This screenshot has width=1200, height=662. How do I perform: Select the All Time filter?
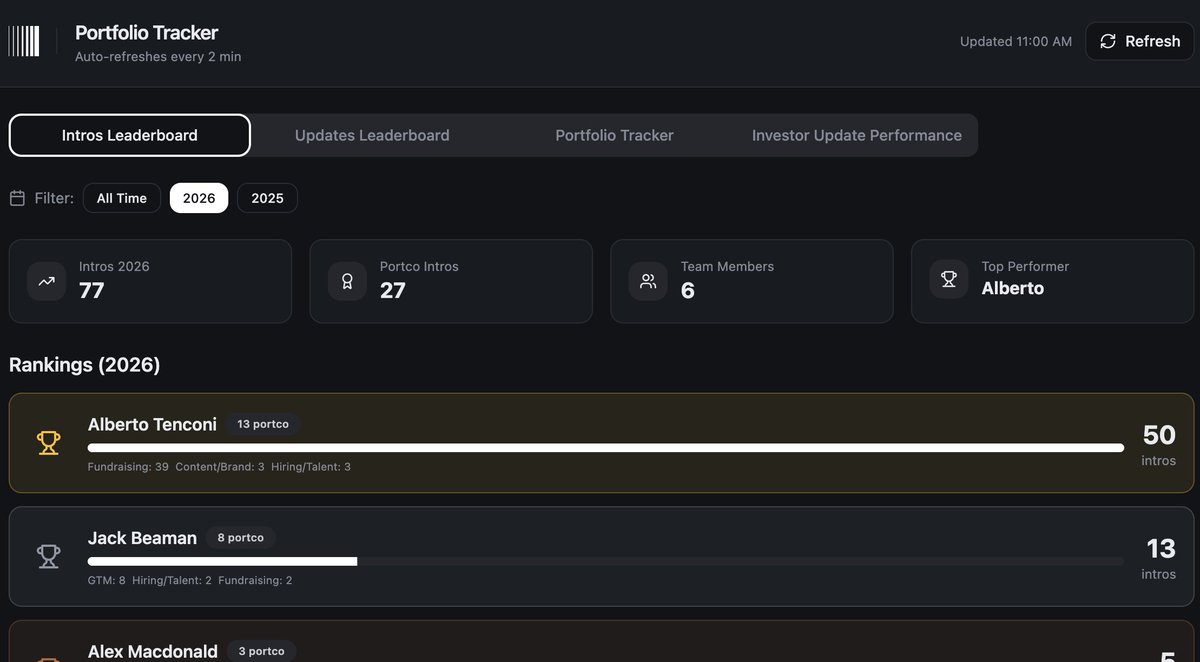[x=122, y=198]
